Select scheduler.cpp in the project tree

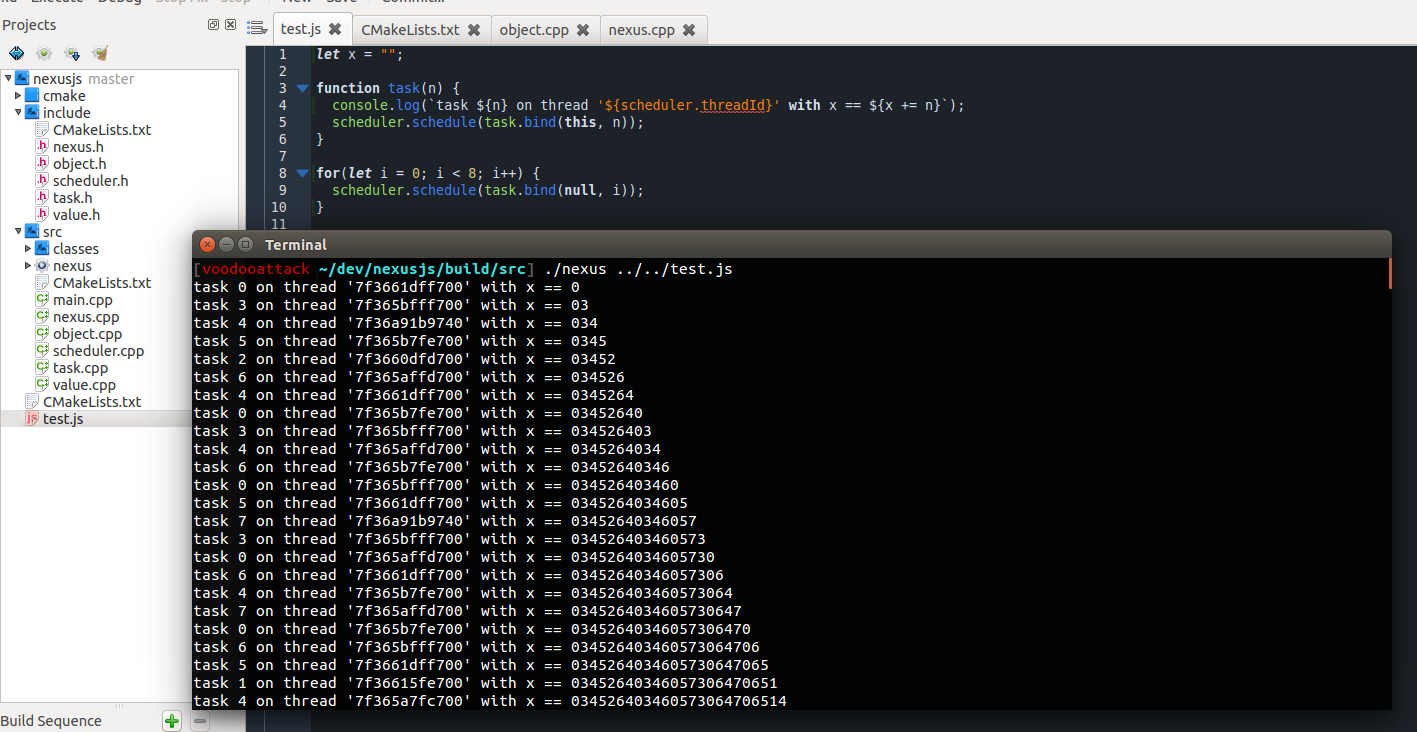(x=99, y=351)
